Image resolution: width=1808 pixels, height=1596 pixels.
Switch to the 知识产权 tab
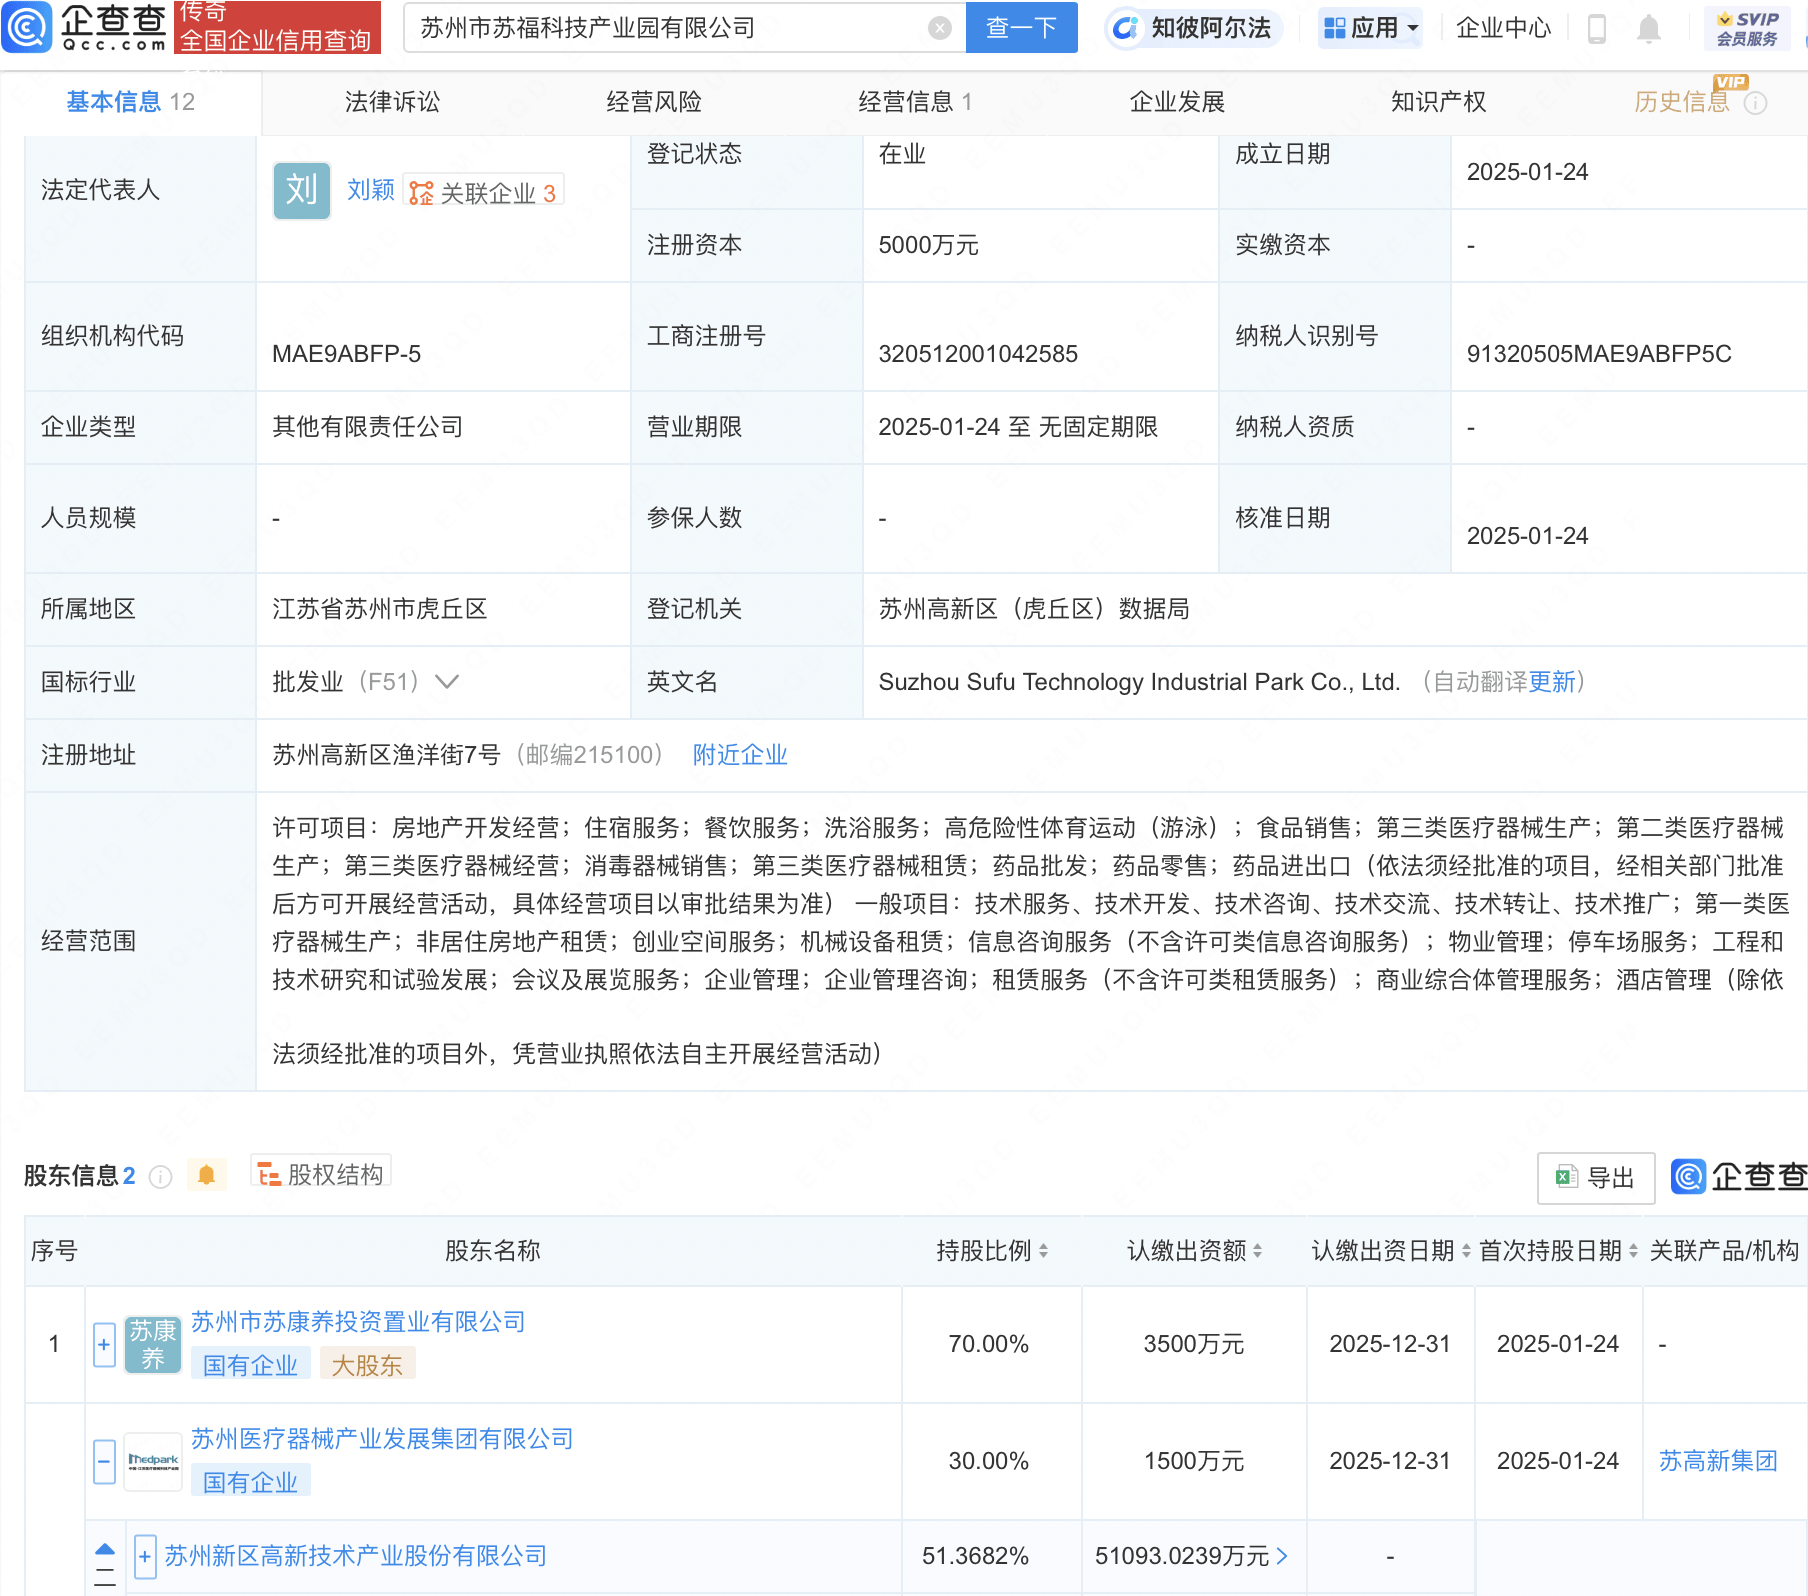pyautogui.click(x=1438, y=102)
